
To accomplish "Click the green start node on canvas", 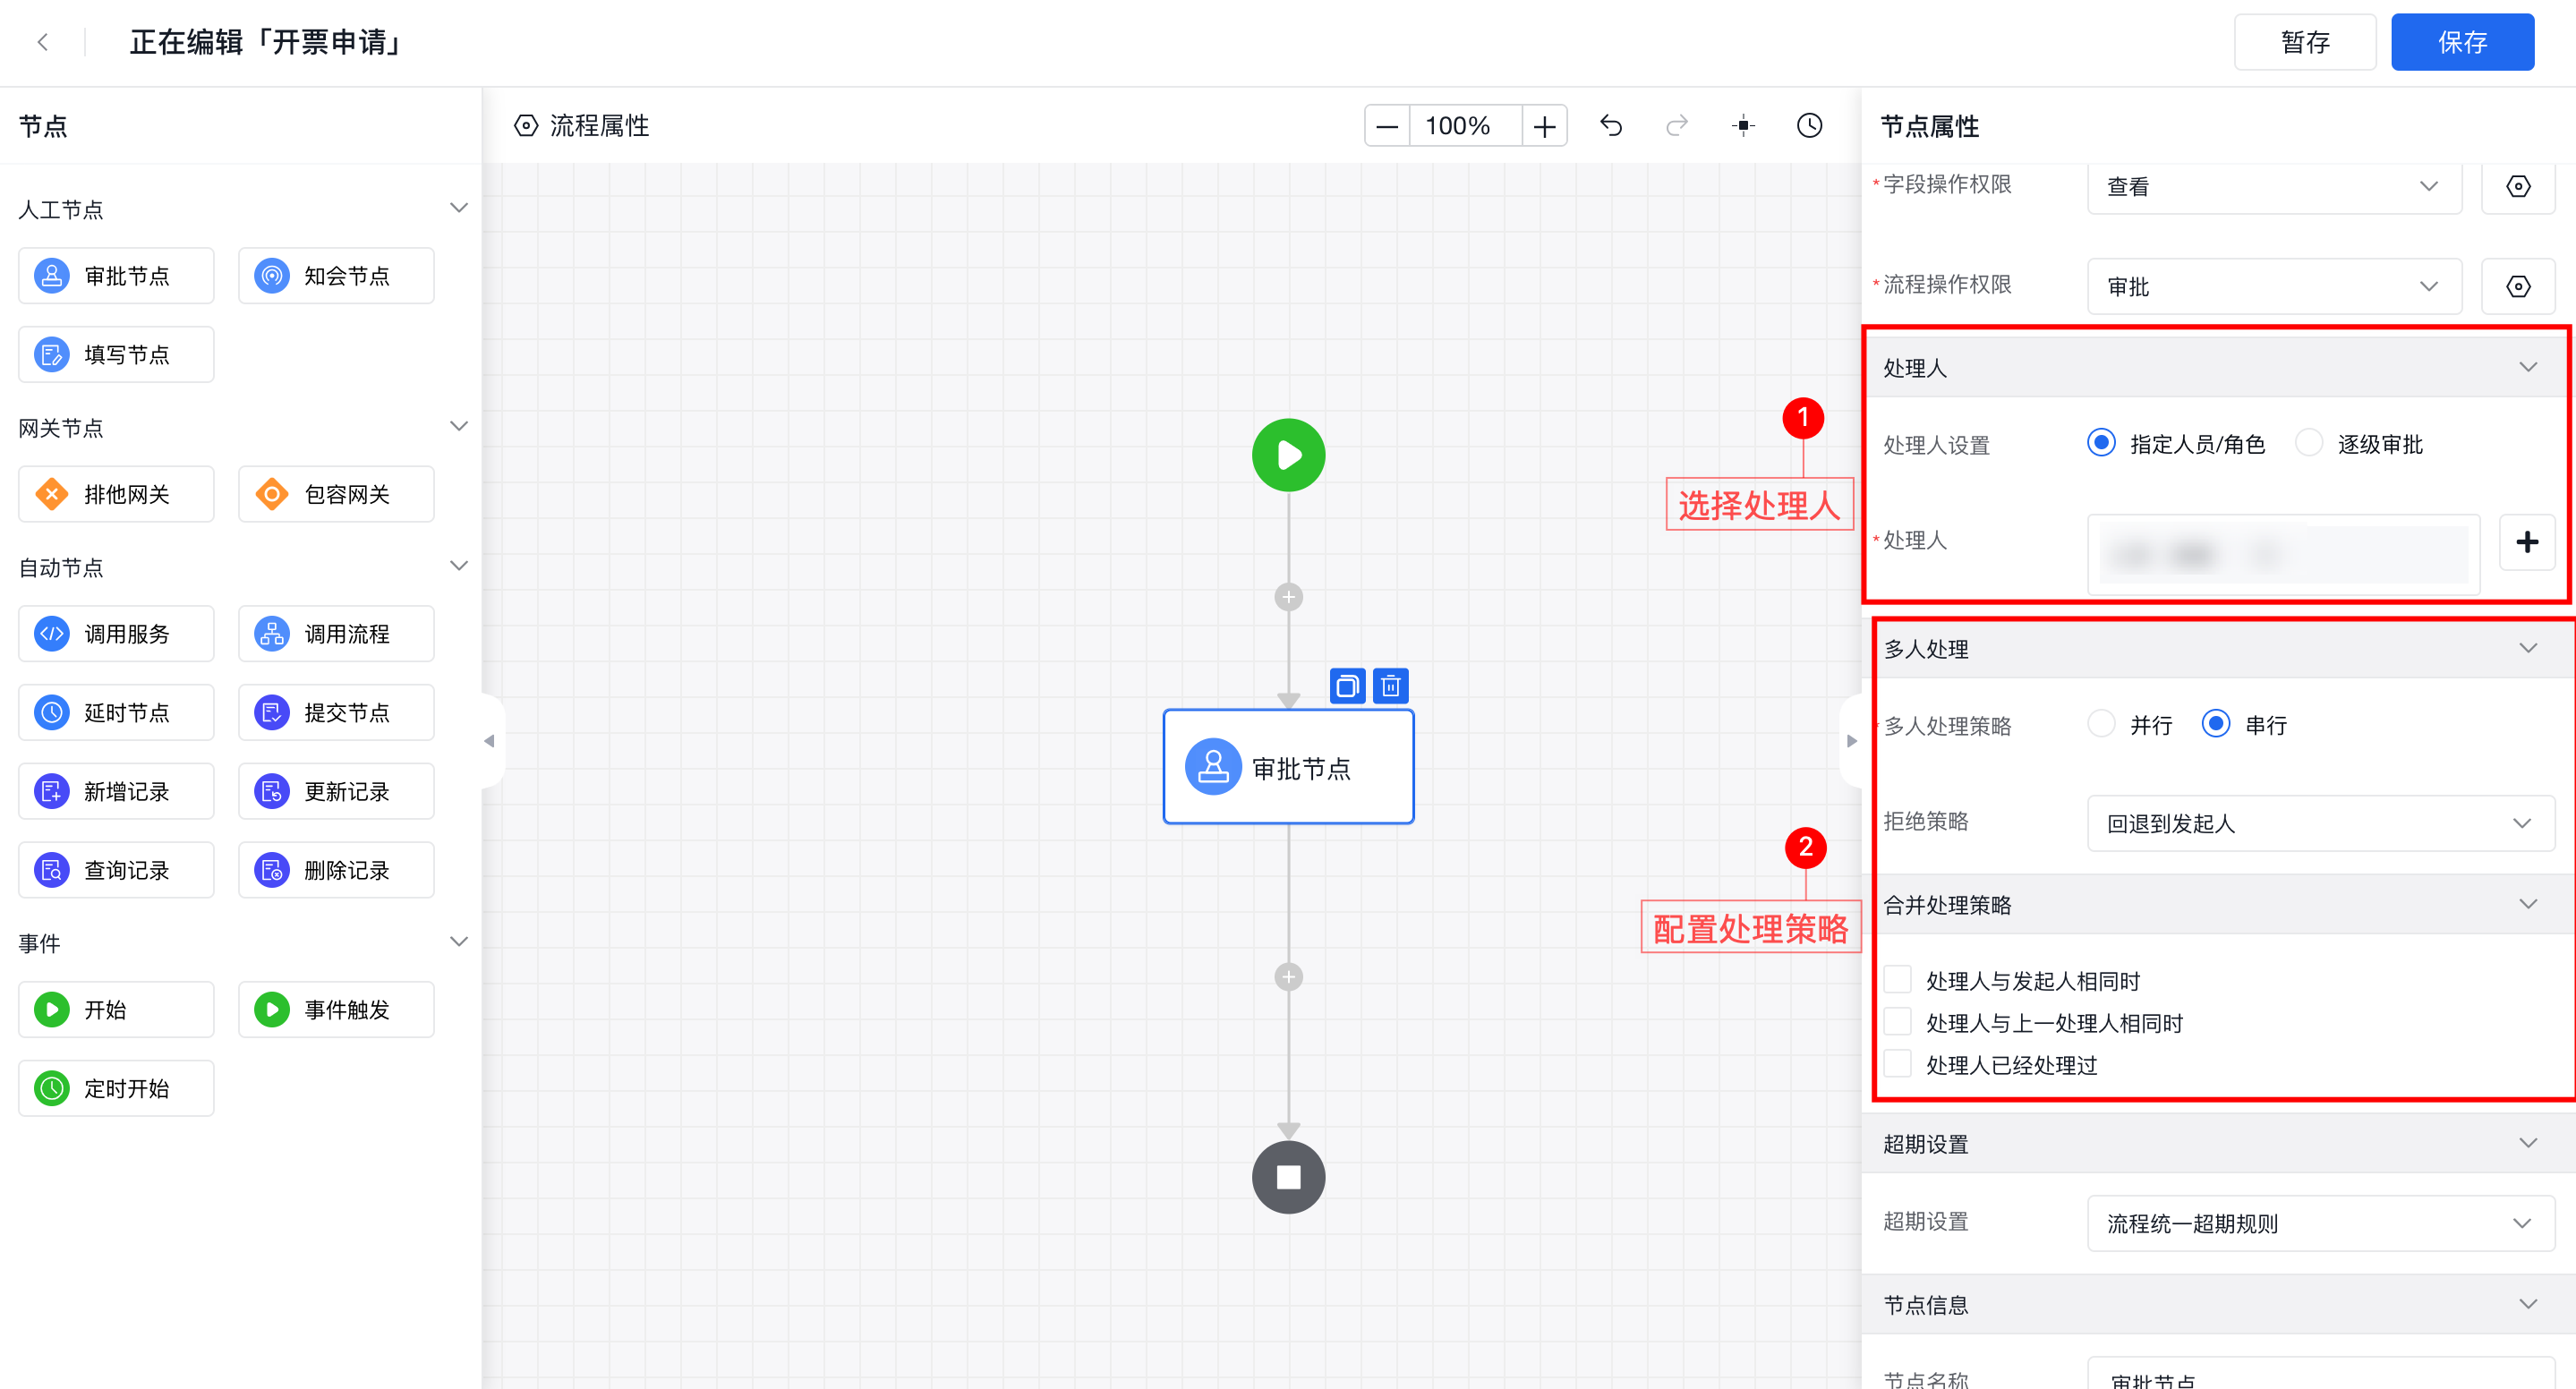I will point(1288,455).
